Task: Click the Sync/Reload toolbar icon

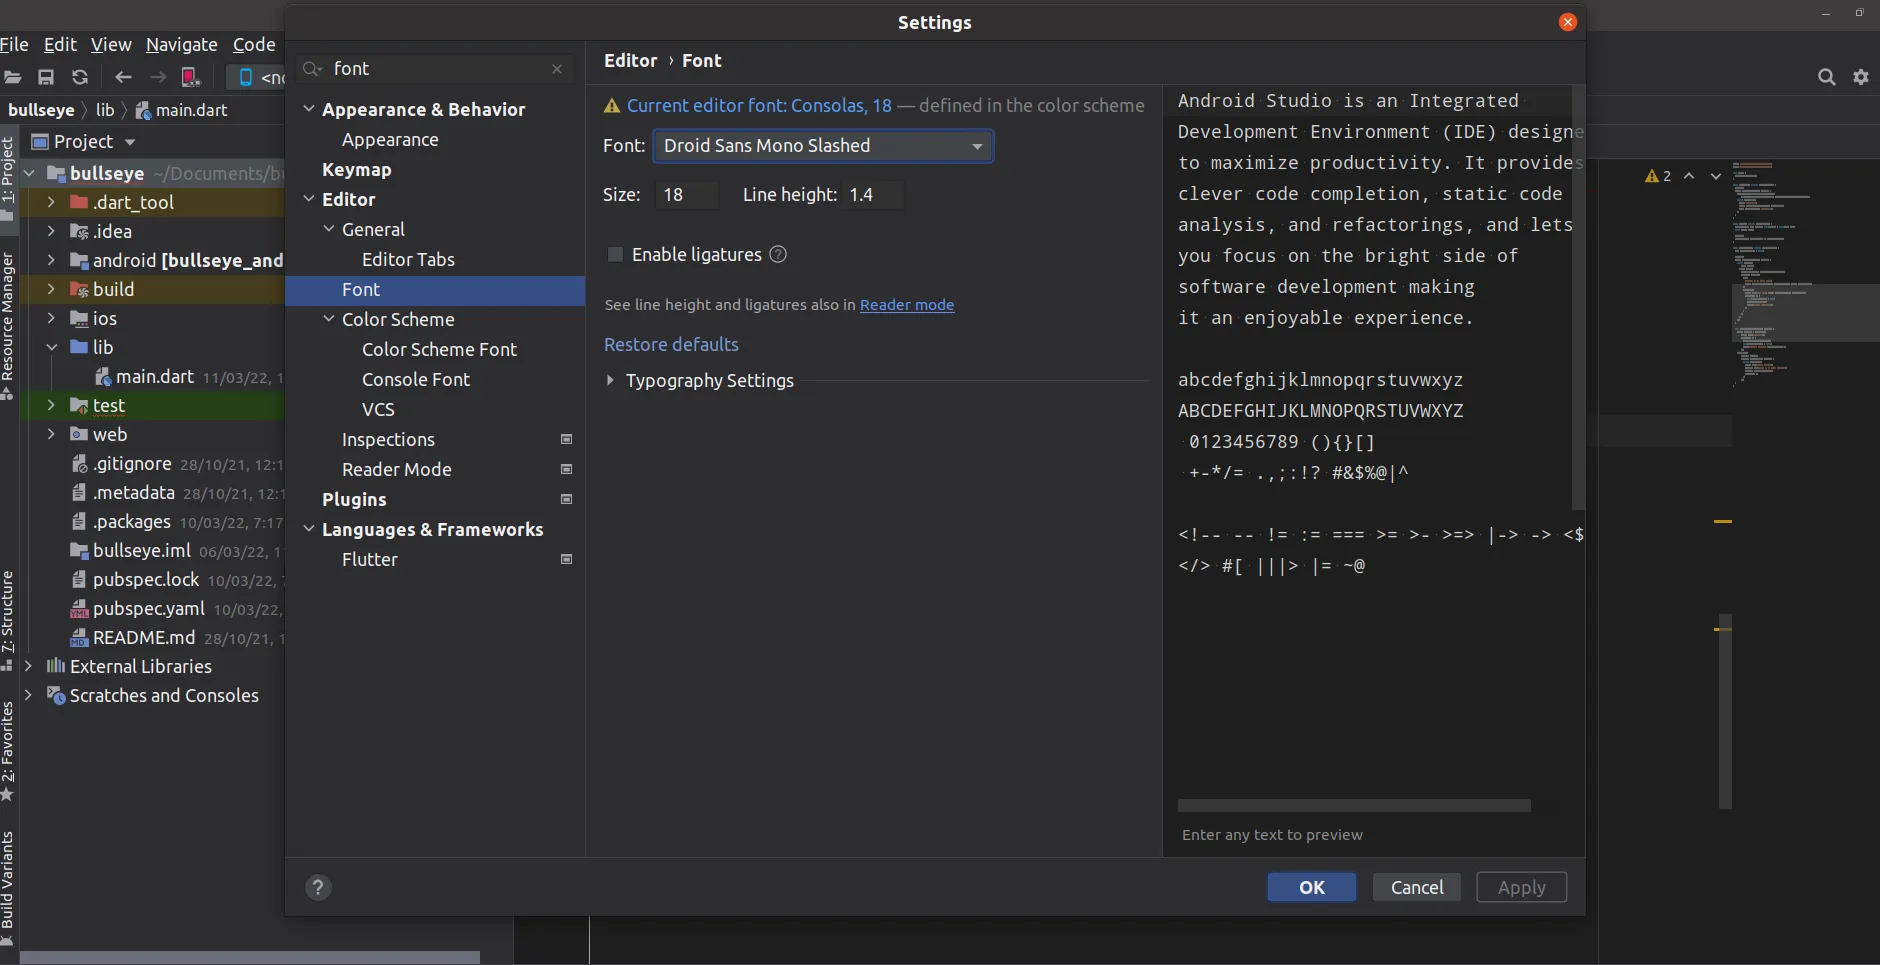Action: point(80,77)
